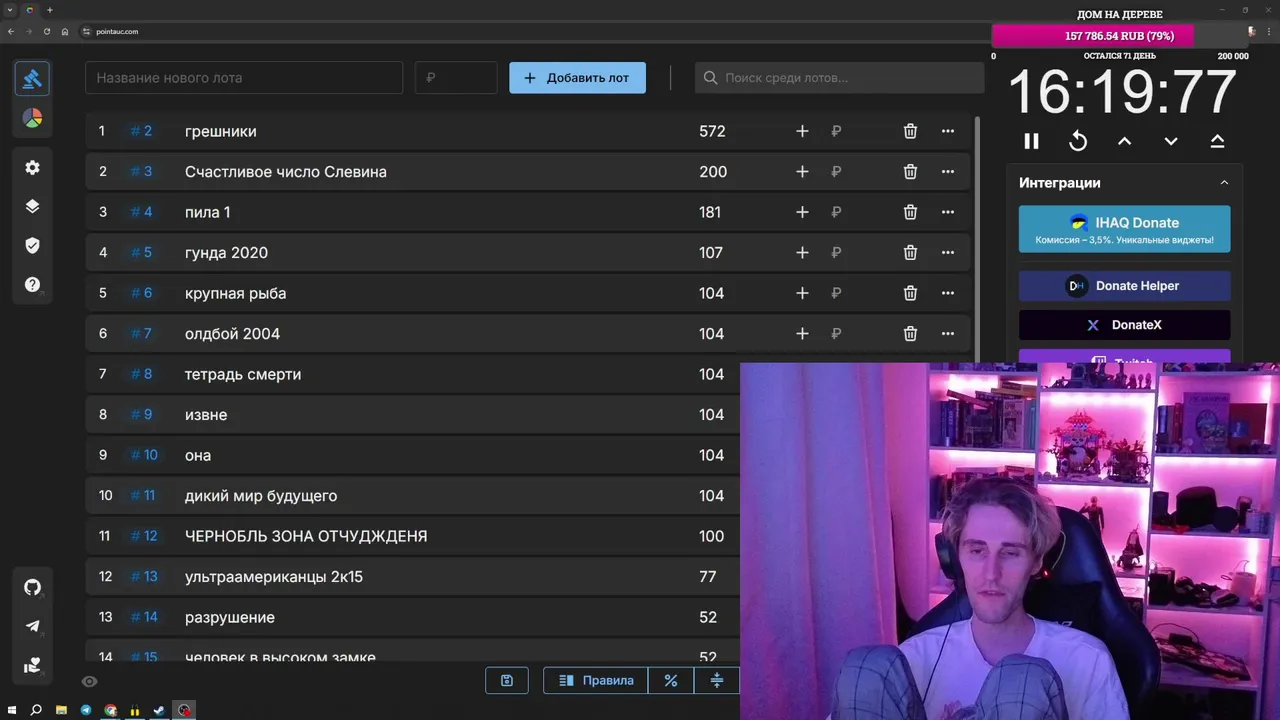Pause the auction timer

(x=1031, y=141)
